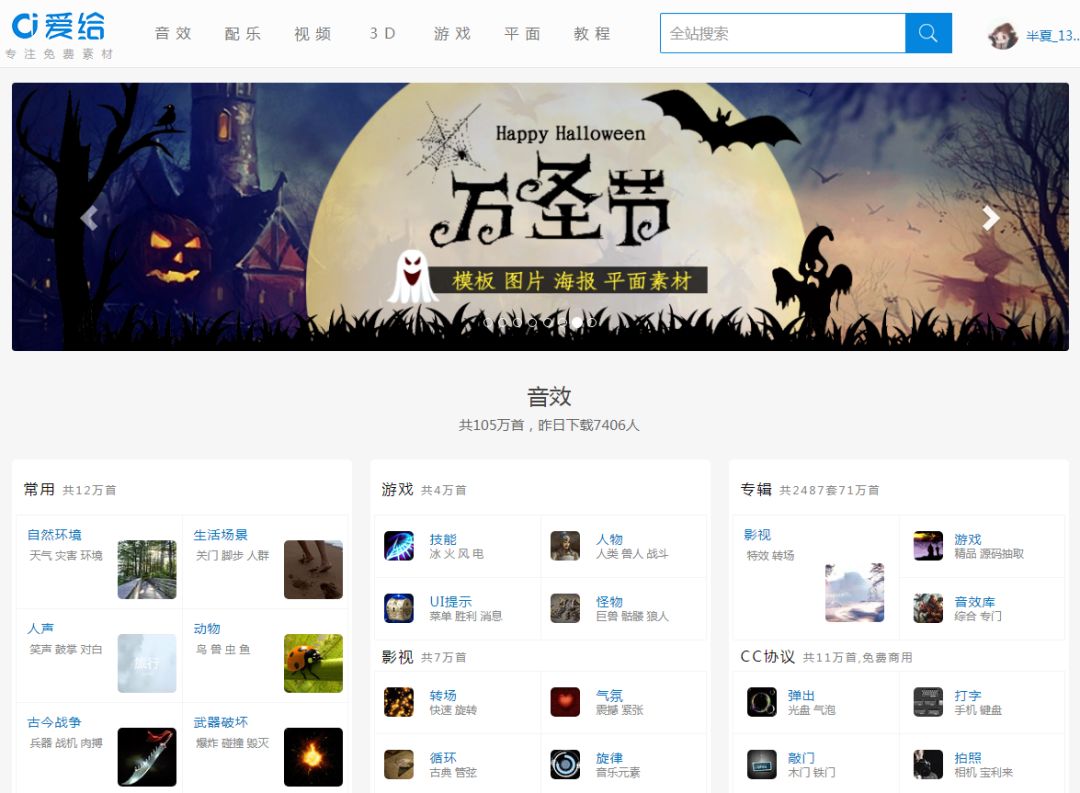Open the 配乐 navigation menu
The width and height of the screenshot is (1080, 793).
(242, 33)
